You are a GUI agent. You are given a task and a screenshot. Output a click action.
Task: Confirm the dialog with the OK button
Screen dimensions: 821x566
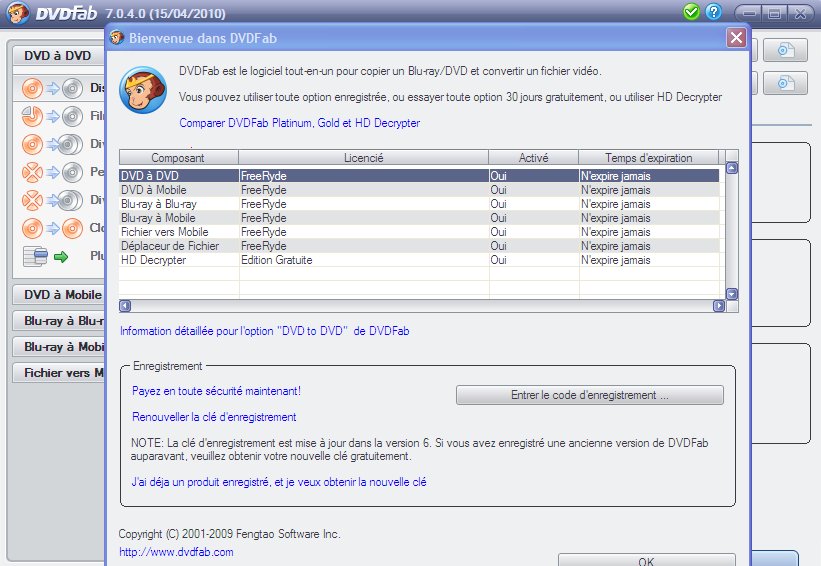pos(647,560)
